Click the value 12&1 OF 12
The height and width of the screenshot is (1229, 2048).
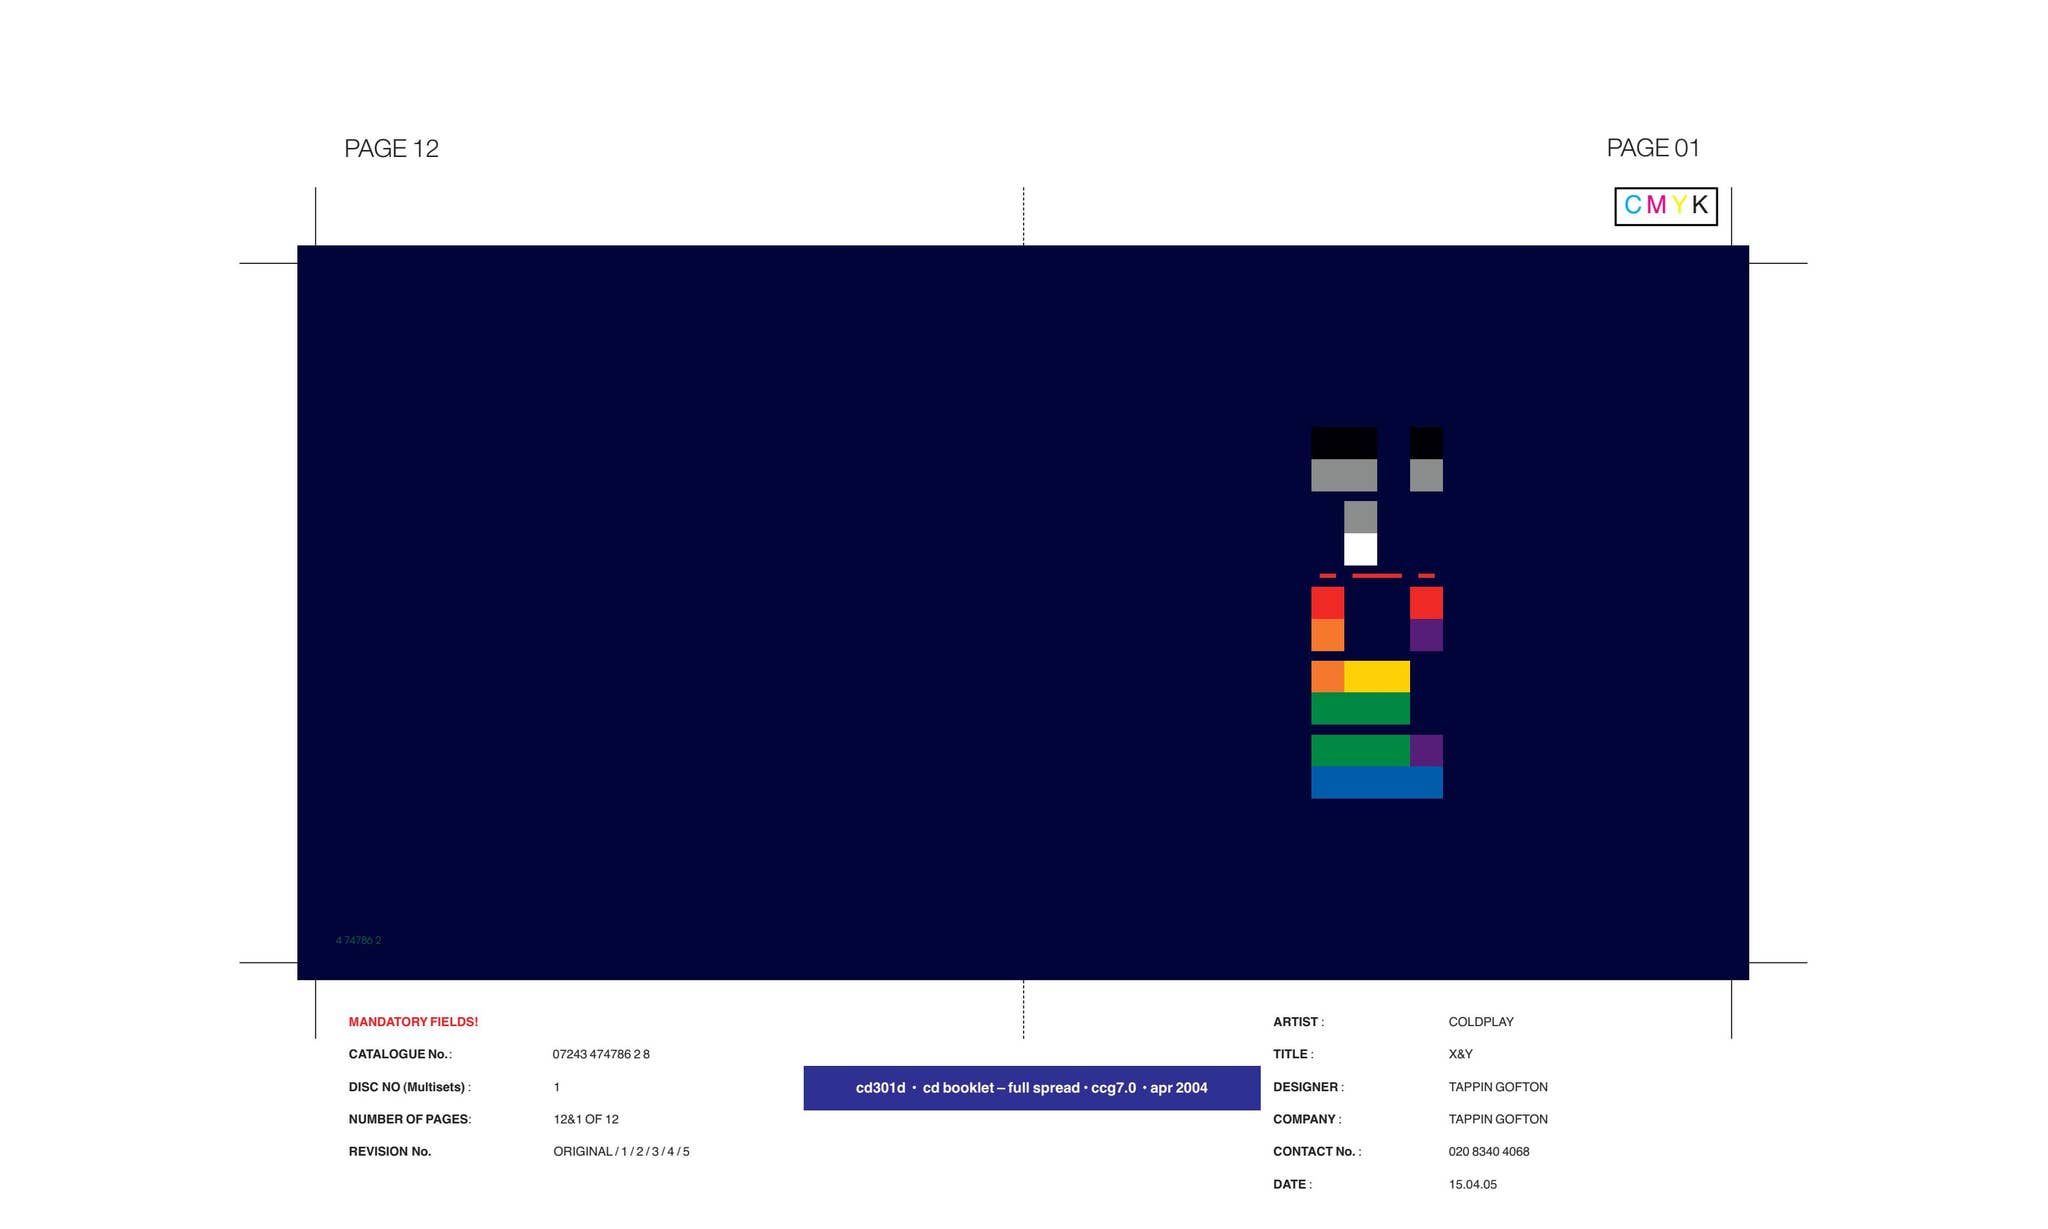click(586, 1119)
